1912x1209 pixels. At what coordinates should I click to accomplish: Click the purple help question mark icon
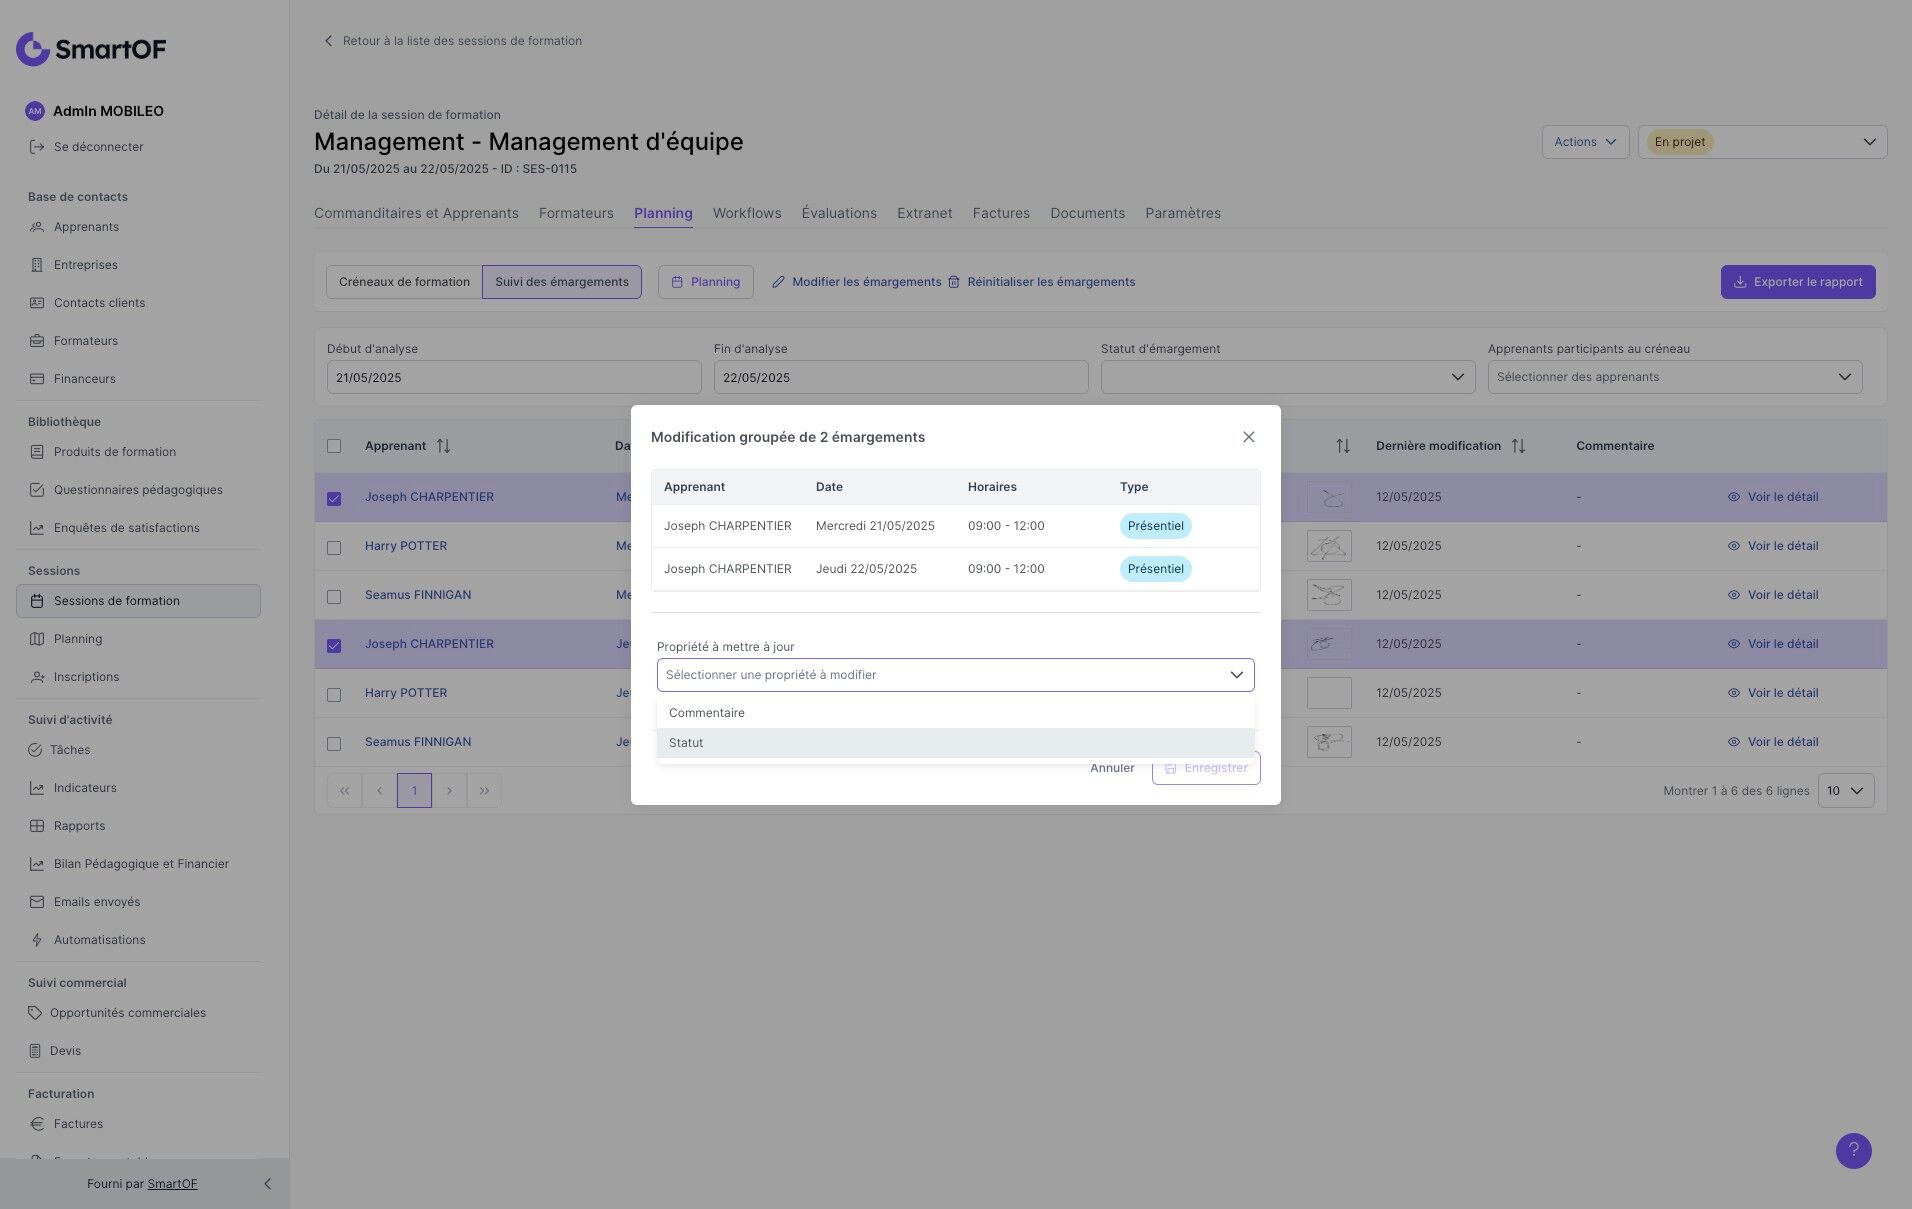(1853, 1150)
